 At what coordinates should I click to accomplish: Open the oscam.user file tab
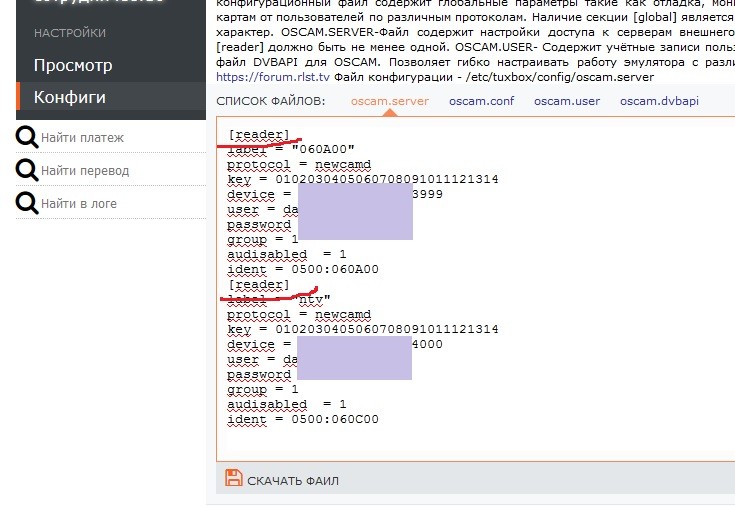coord(567,101)
